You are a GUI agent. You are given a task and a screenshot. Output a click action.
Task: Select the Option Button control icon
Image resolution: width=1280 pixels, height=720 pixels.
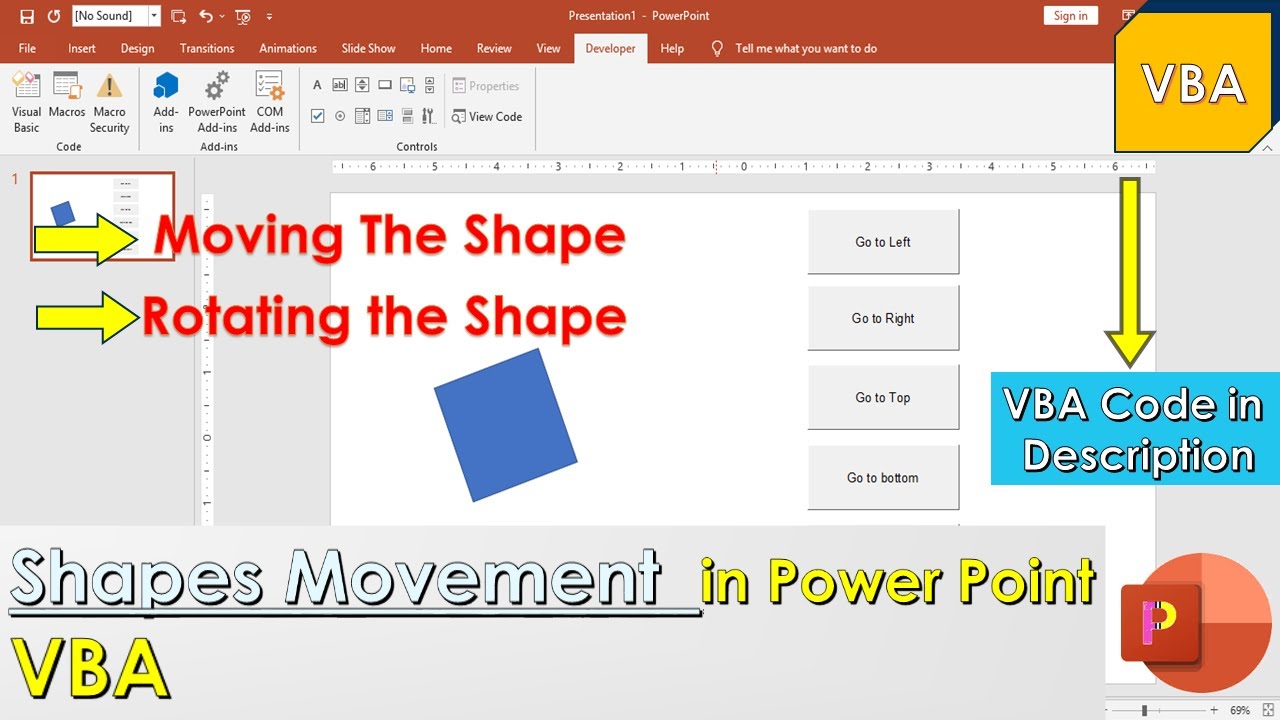[x=340, y=116]
